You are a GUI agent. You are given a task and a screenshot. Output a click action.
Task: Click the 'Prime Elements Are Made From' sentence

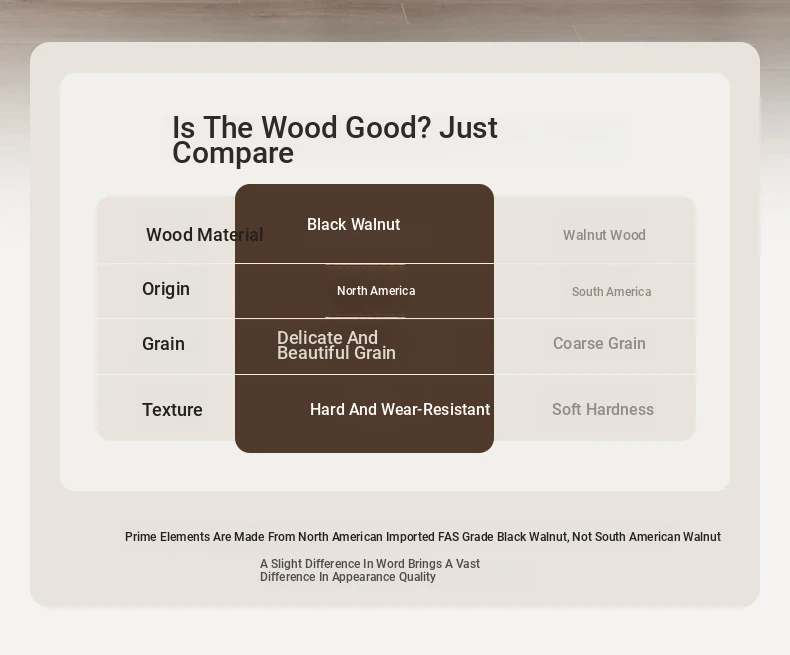point(423,537)
